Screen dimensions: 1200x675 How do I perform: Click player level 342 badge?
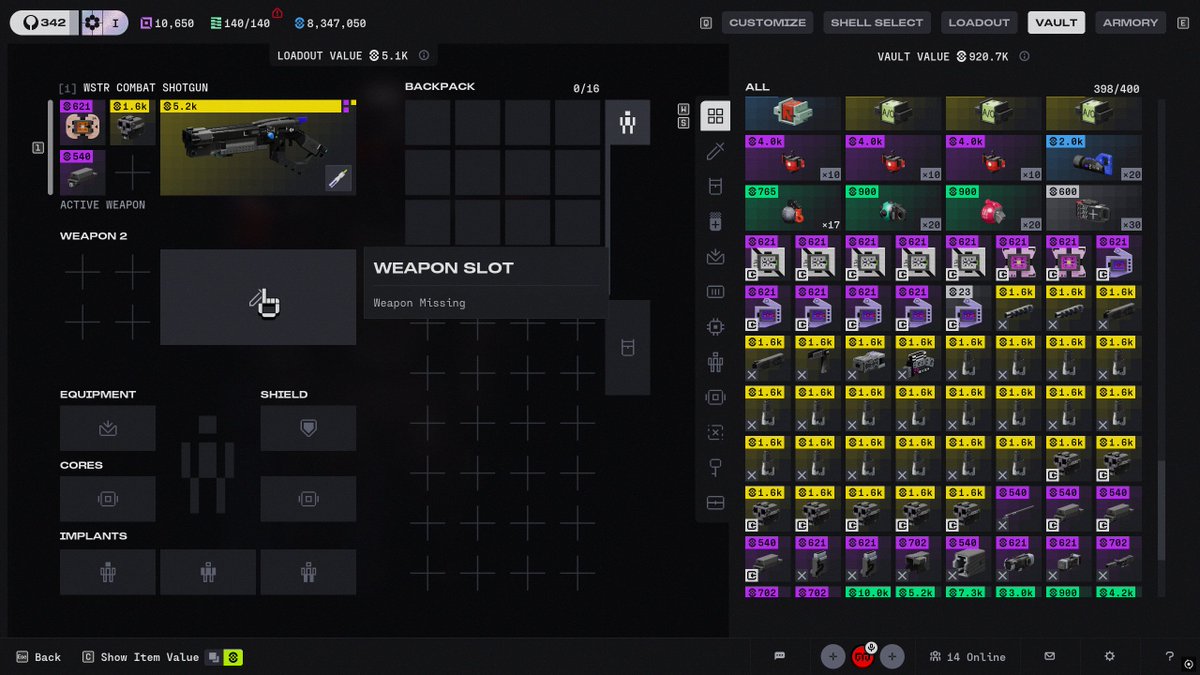[x=44, y=22]
